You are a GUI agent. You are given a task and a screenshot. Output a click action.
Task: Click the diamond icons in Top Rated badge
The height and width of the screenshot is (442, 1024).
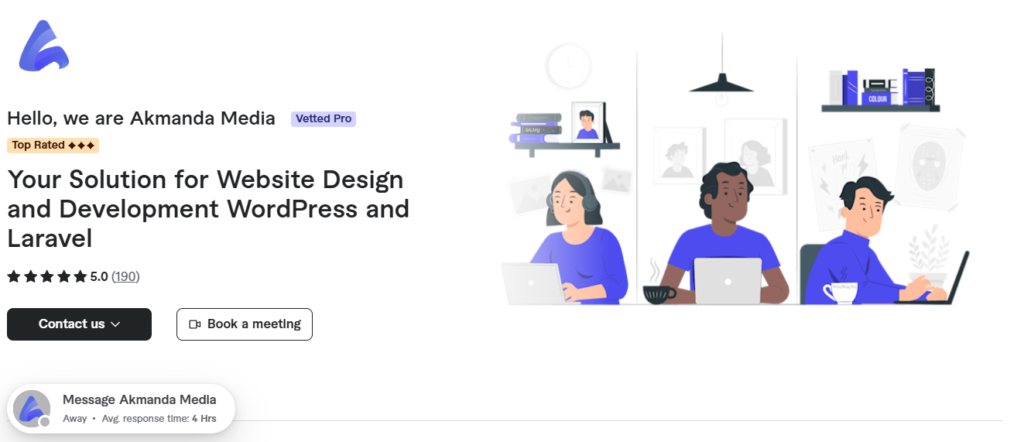[x=81, y=145]
